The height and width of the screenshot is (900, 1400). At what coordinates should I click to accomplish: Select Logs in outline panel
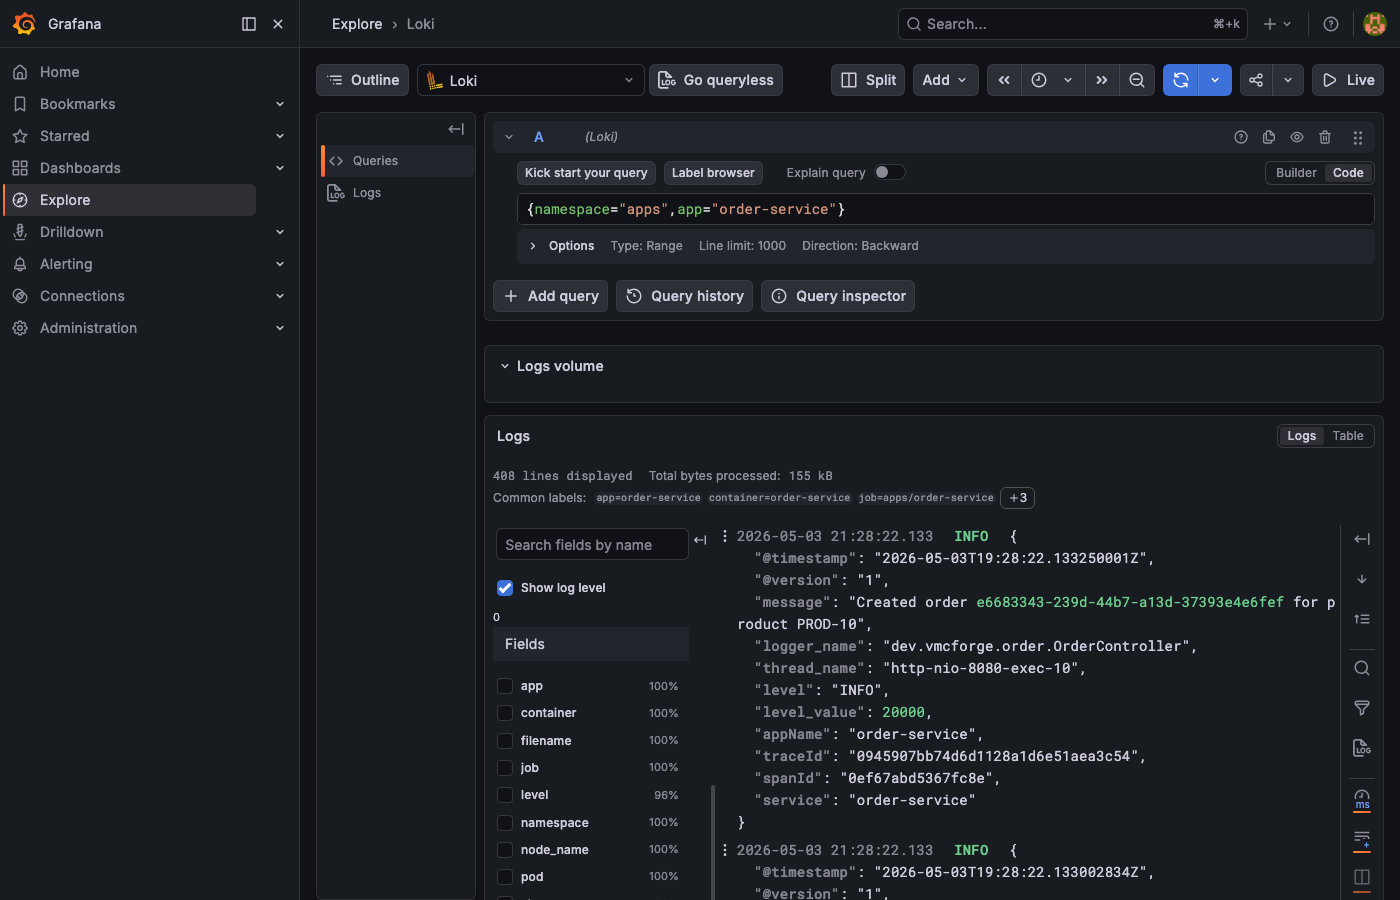click(398, 193)
